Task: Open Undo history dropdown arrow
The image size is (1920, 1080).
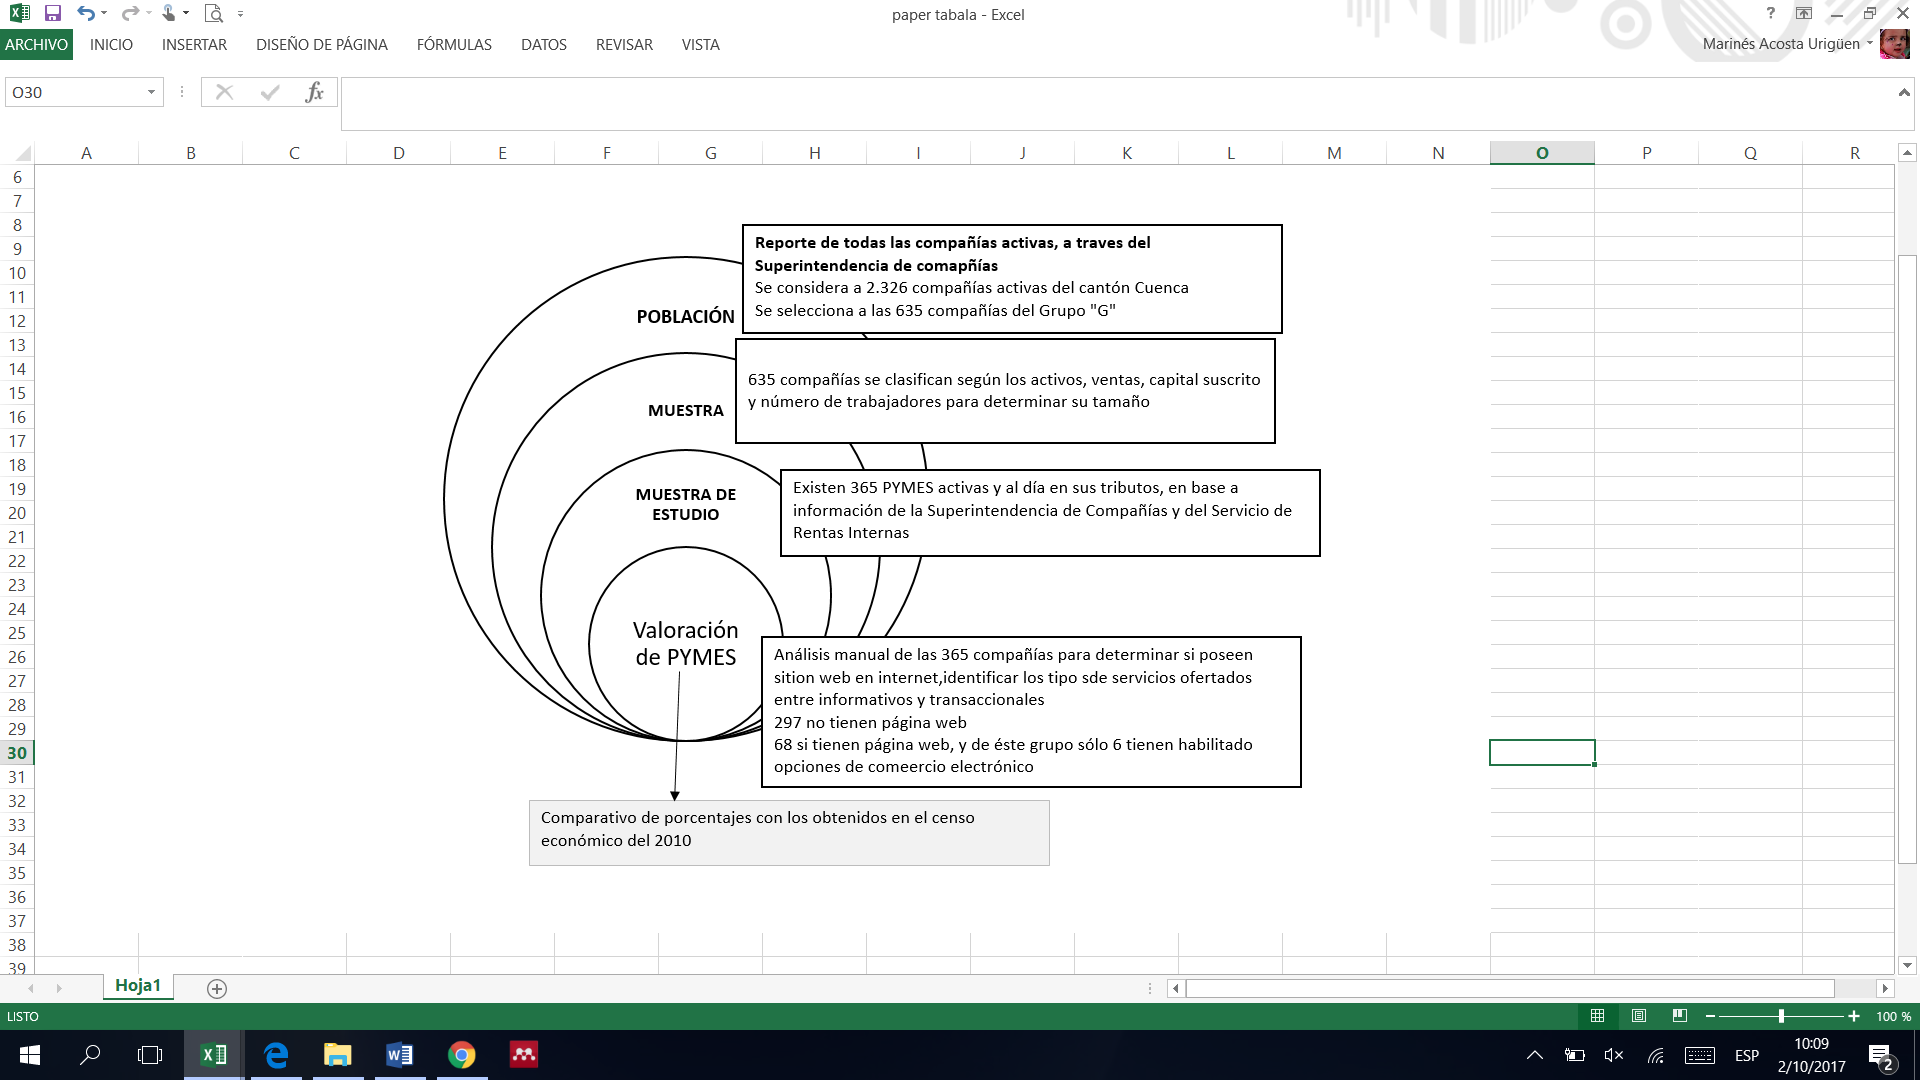Action: pyautogui.click(x=104, y=14)
